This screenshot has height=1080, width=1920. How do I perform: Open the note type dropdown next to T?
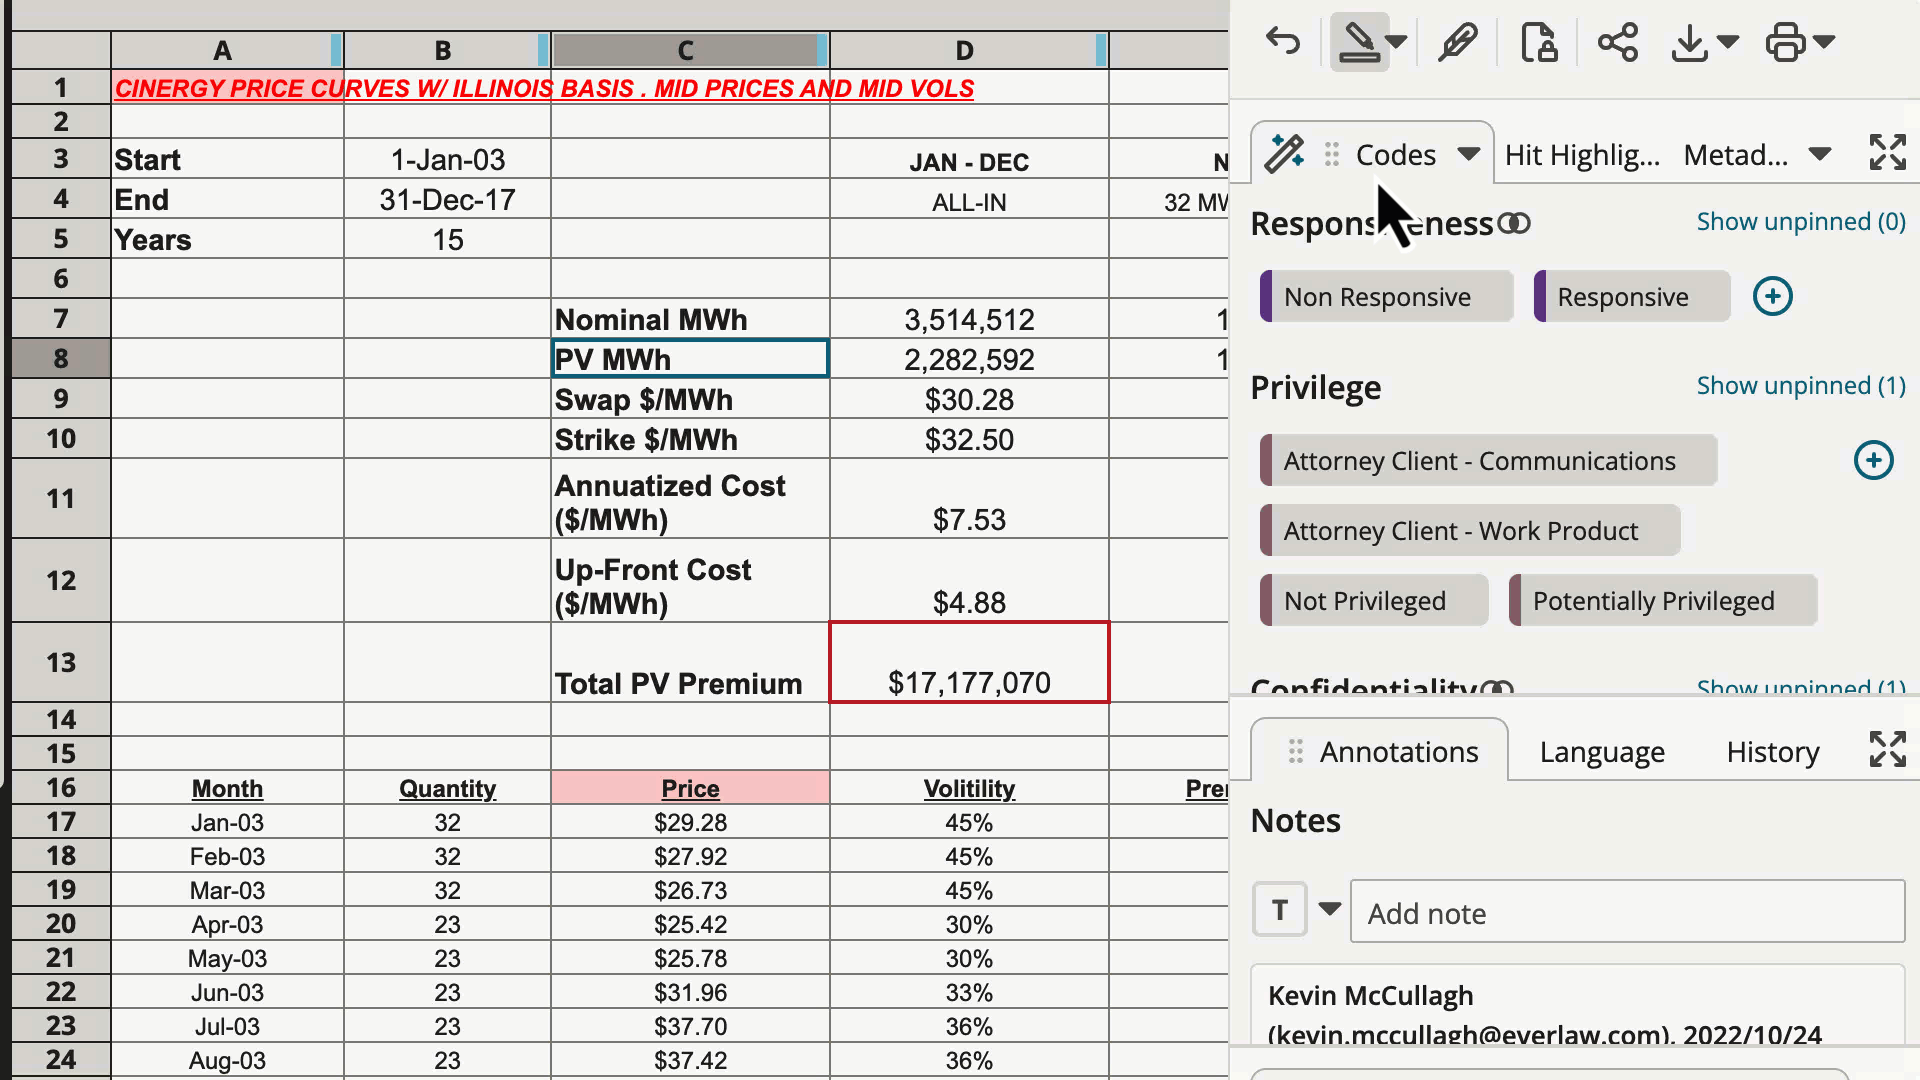click(1329, 910)
